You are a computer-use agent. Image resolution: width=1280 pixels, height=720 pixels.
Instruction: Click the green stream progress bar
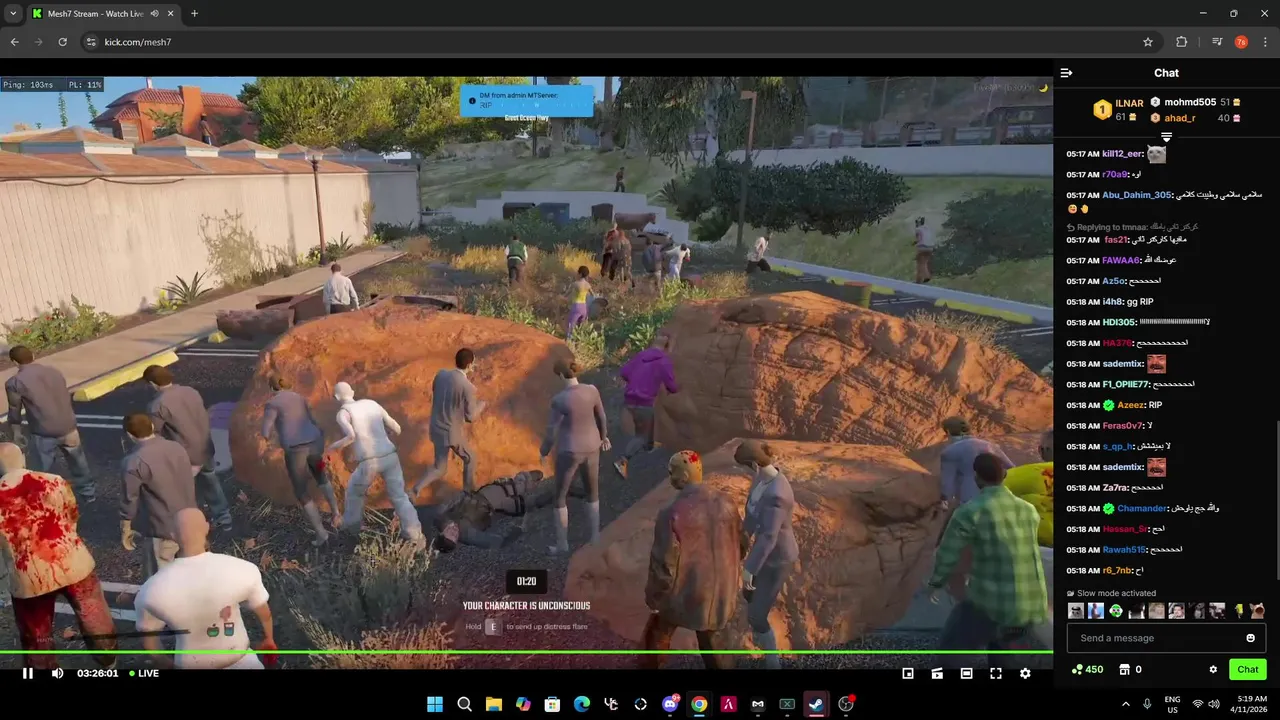tap(526, 652)
